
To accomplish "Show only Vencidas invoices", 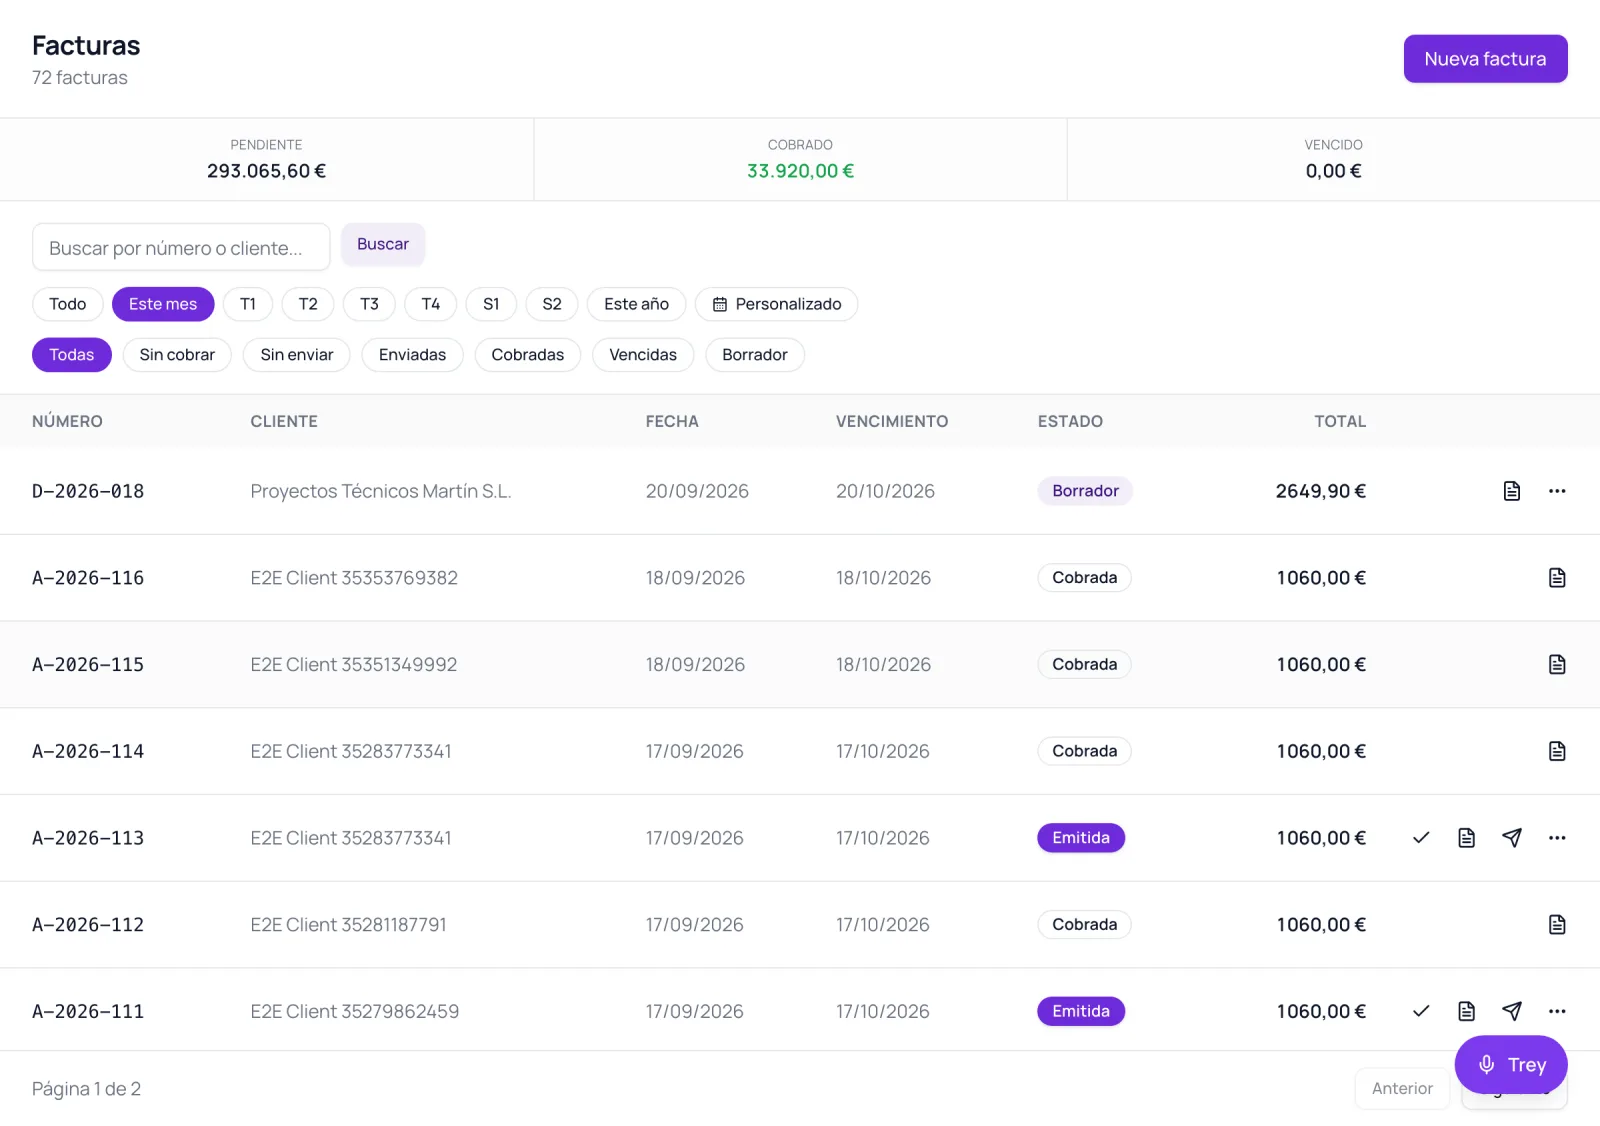I will pos(643,355).
